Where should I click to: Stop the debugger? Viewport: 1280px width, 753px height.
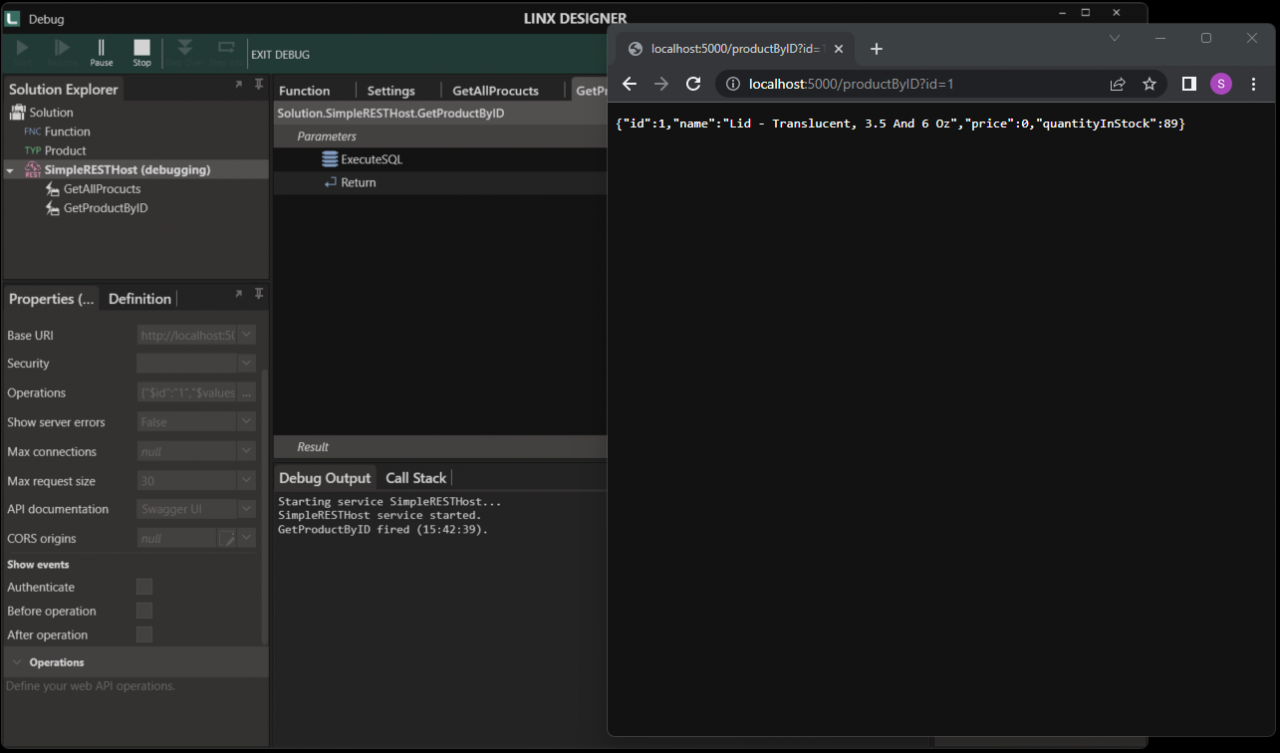coord(142,52)
